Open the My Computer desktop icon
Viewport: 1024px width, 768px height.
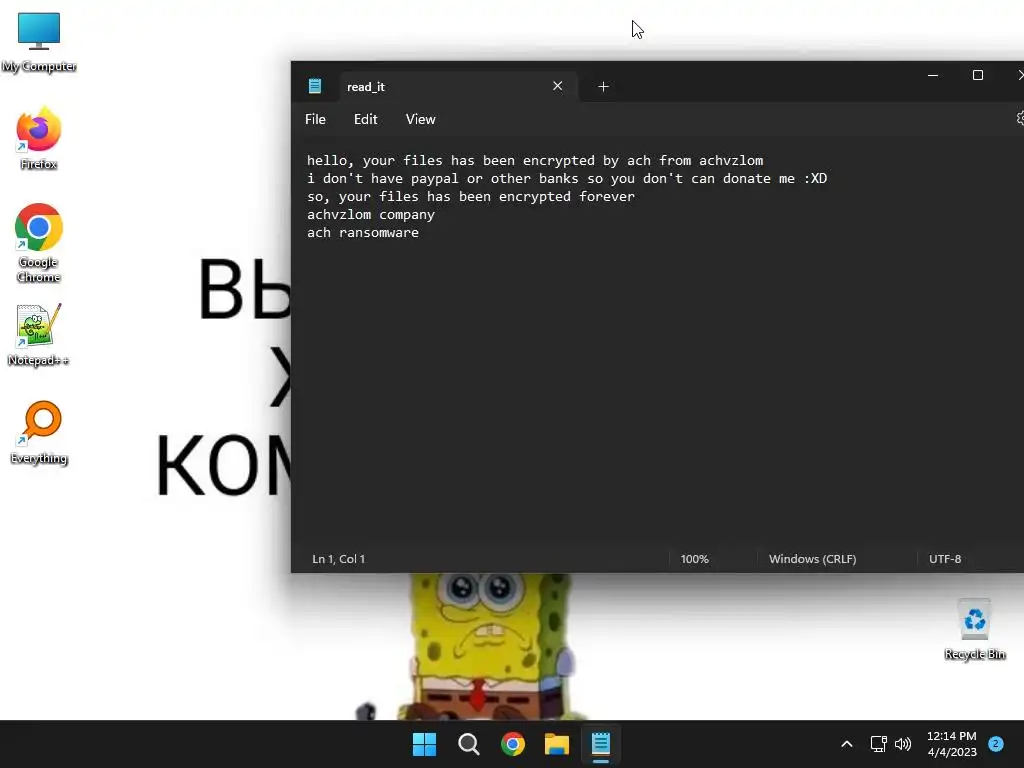39,40
